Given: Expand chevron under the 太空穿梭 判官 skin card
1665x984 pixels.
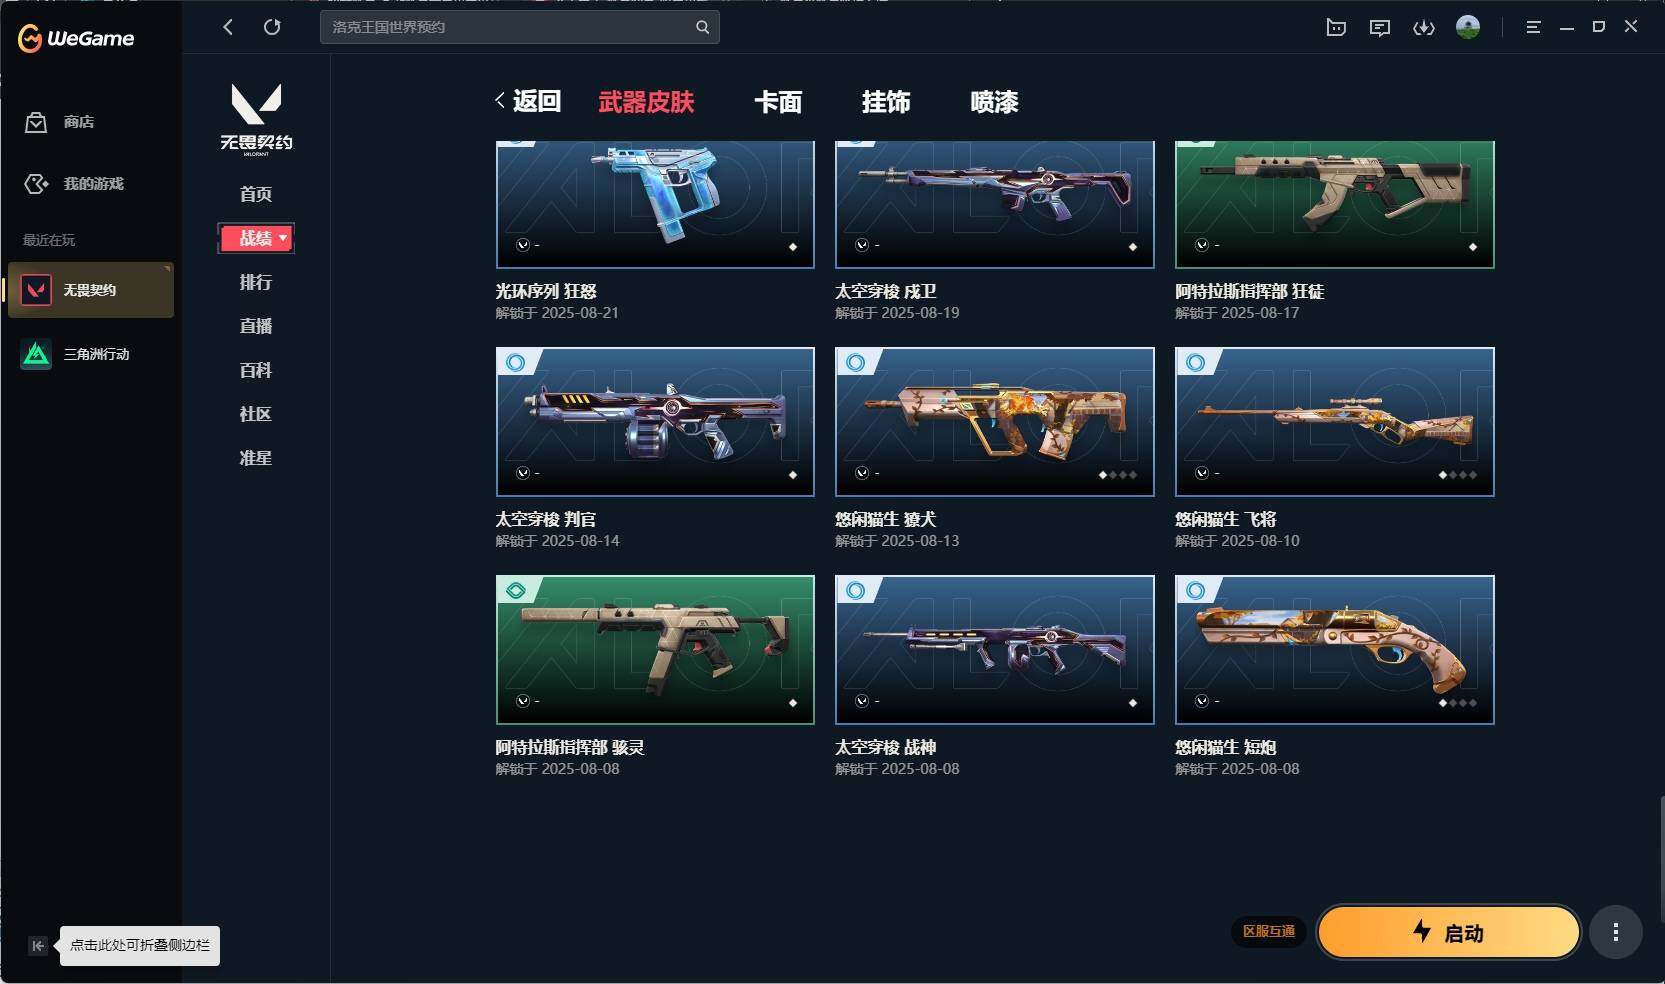Looking at the screenshot, I should click(523, 473).
